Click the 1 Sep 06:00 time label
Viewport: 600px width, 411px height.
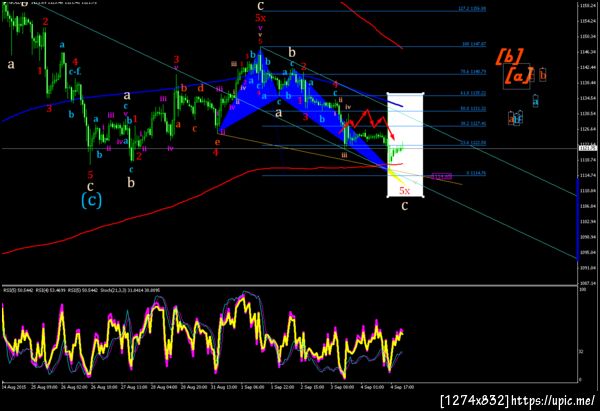(253, 387)
